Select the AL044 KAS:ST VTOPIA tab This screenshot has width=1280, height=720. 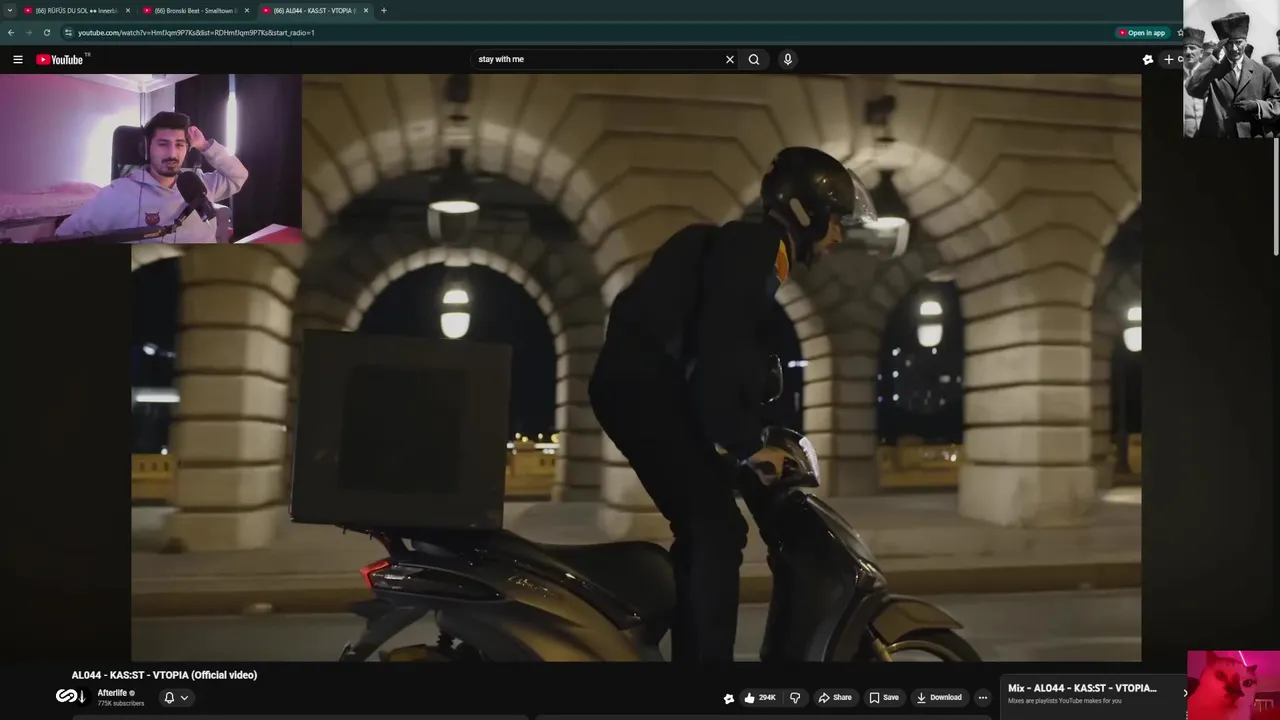point(315,10)
